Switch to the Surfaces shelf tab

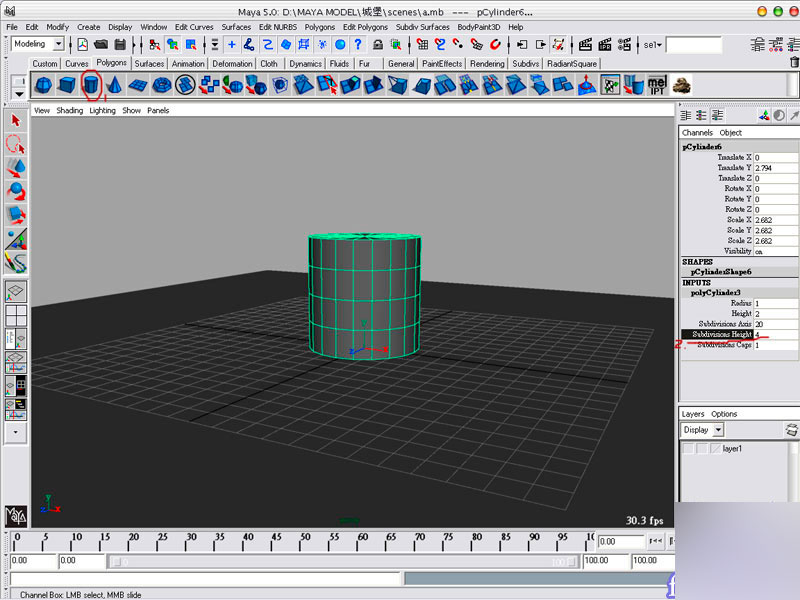click(150, 63)
